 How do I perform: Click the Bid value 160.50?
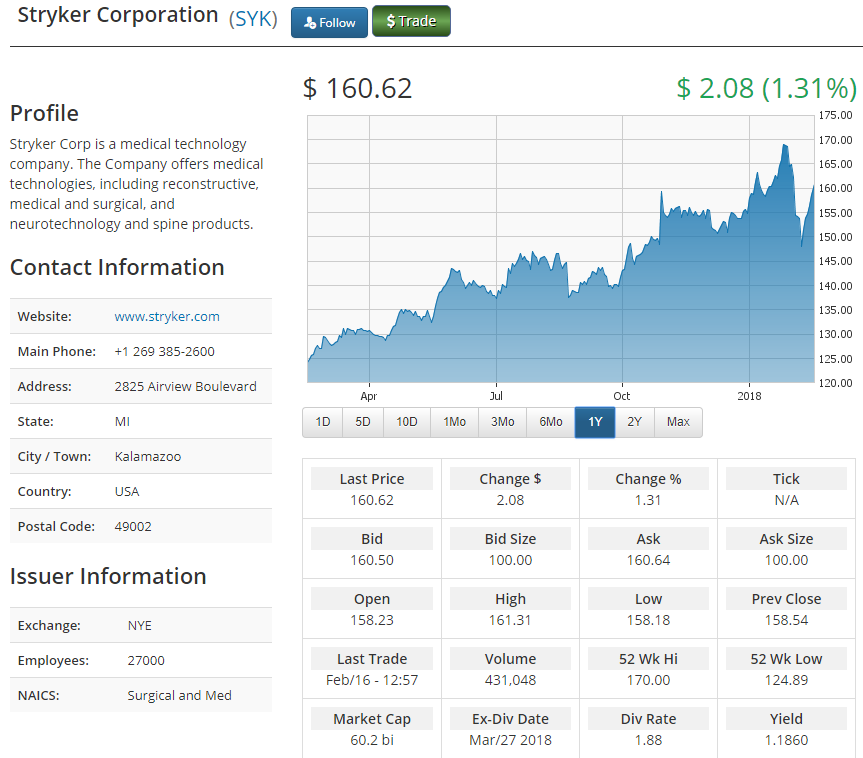click(x=372, y=560)
